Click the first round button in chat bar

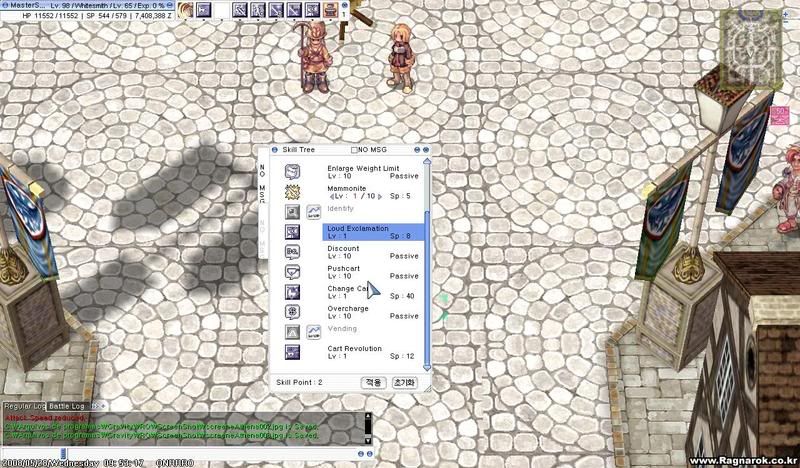point(361,454)
